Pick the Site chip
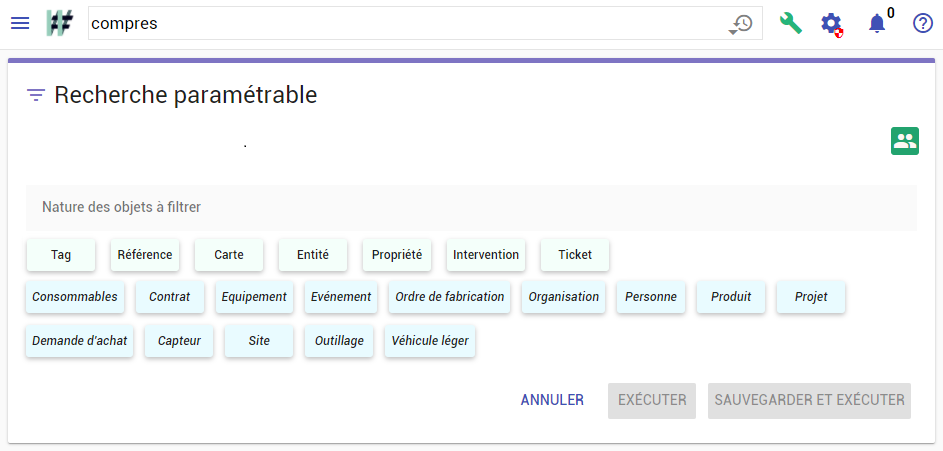 pos(259,341)
